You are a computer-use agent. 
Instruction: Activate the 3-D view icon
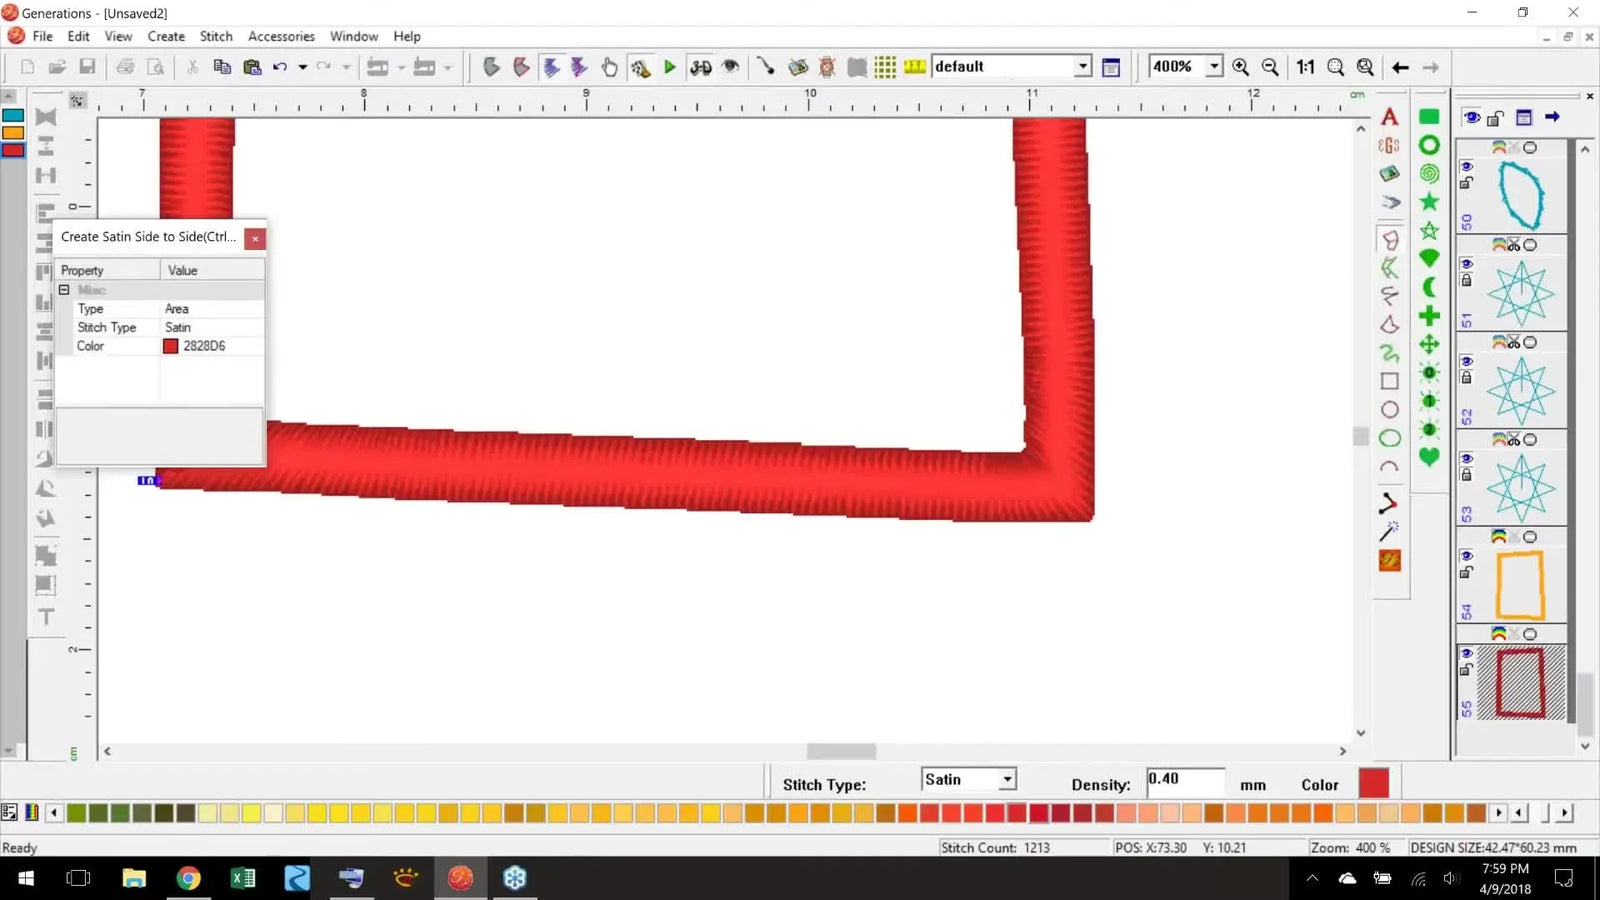[700, 67]
